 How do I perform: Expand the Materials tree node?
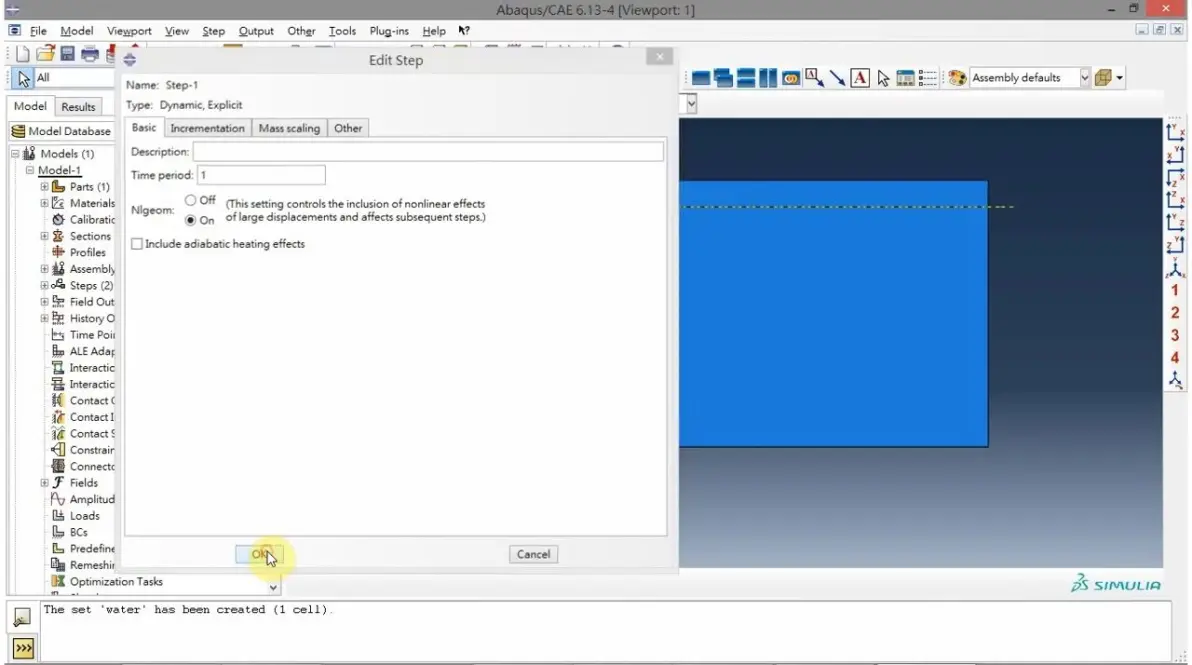tap(44, 203)
